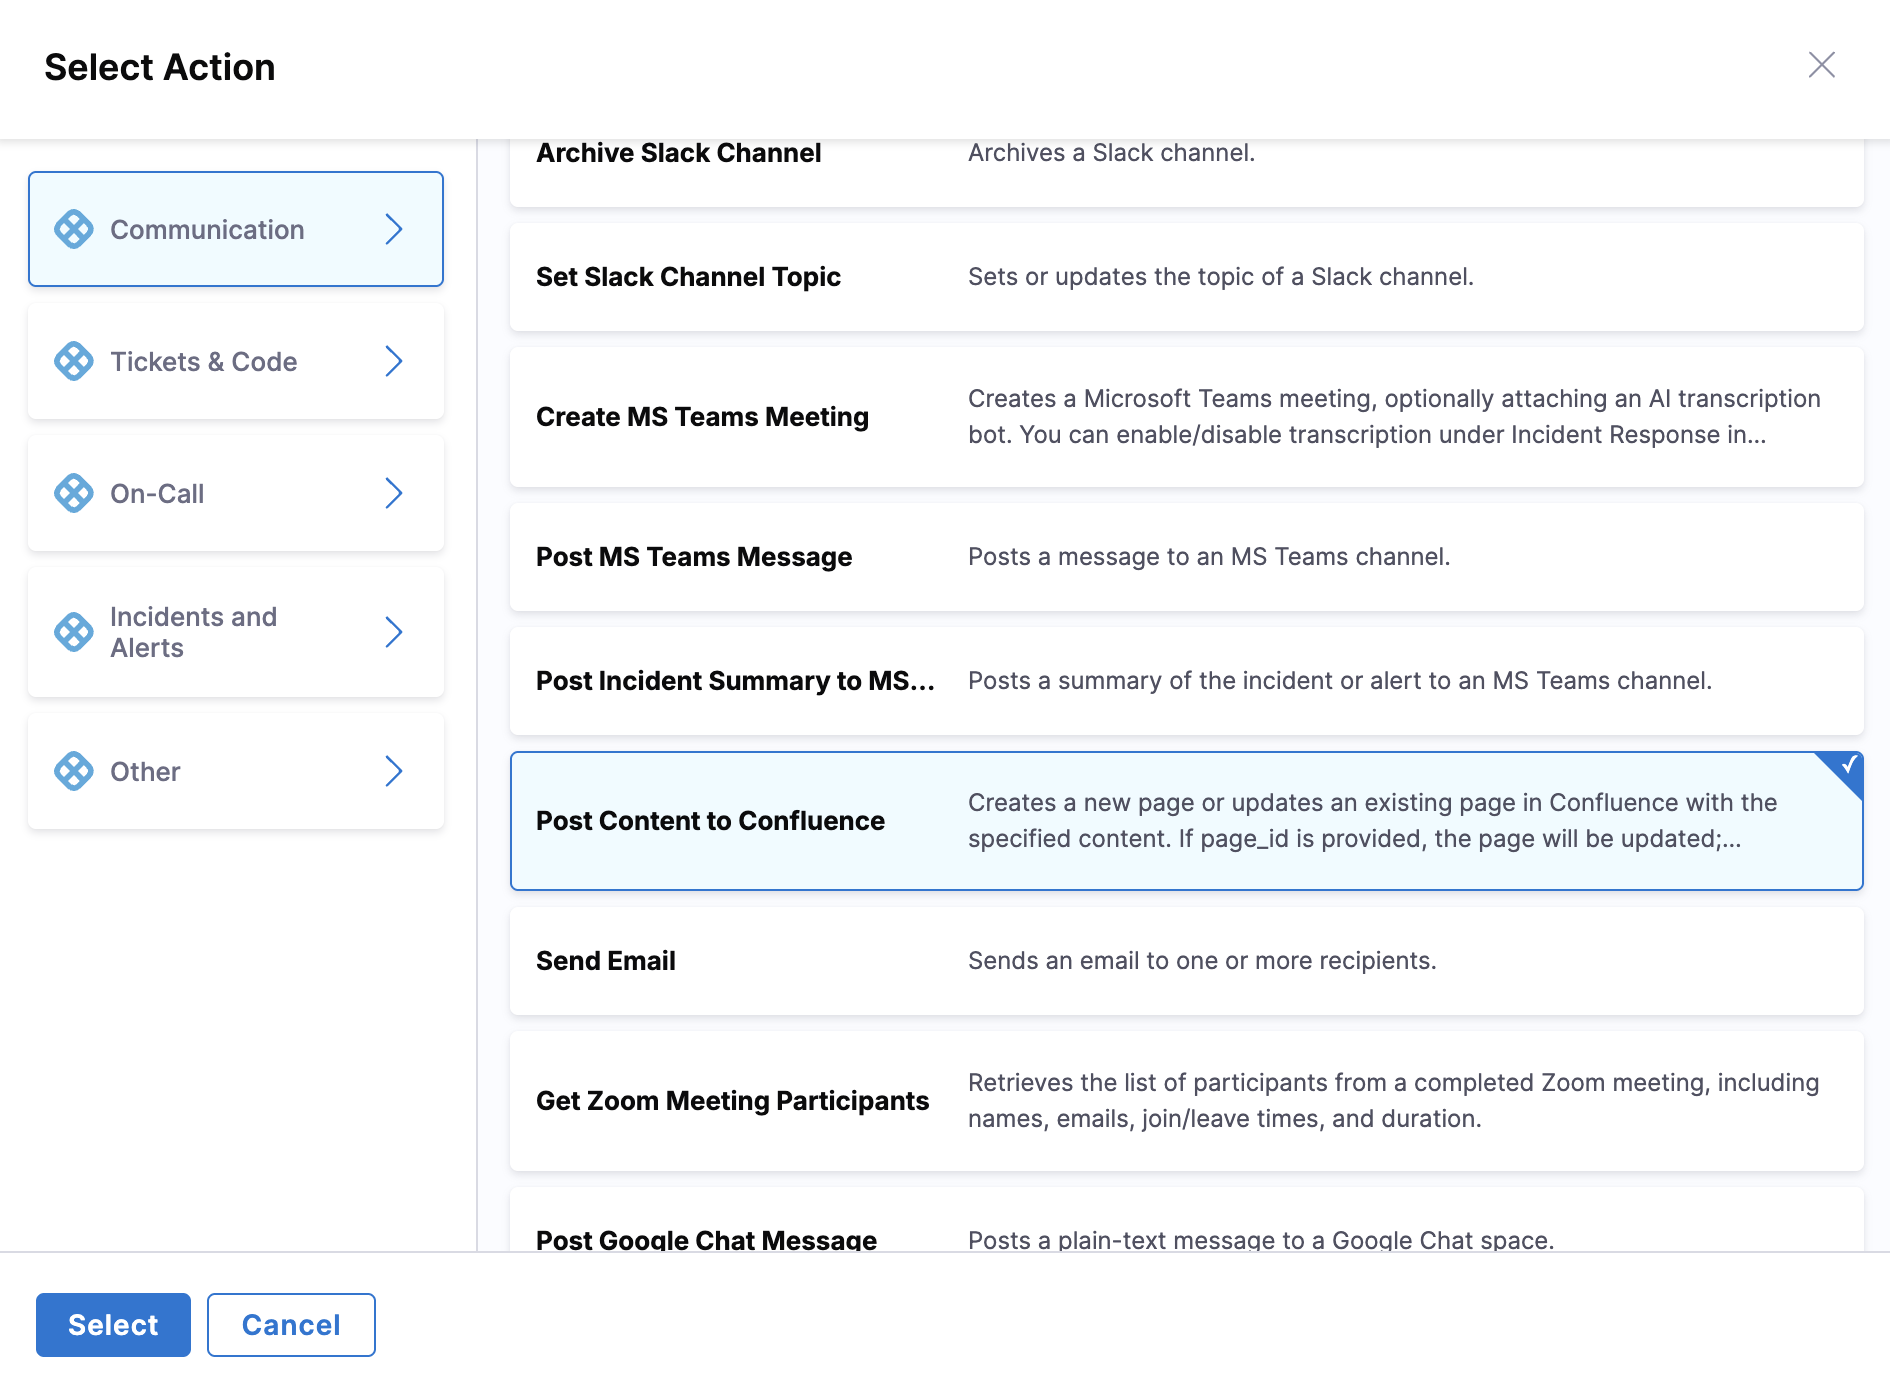Choose the Post MS Teams Message action
Image resolution: width=1890 pixels, height=1386 pixels.
tap(1187, 557)
